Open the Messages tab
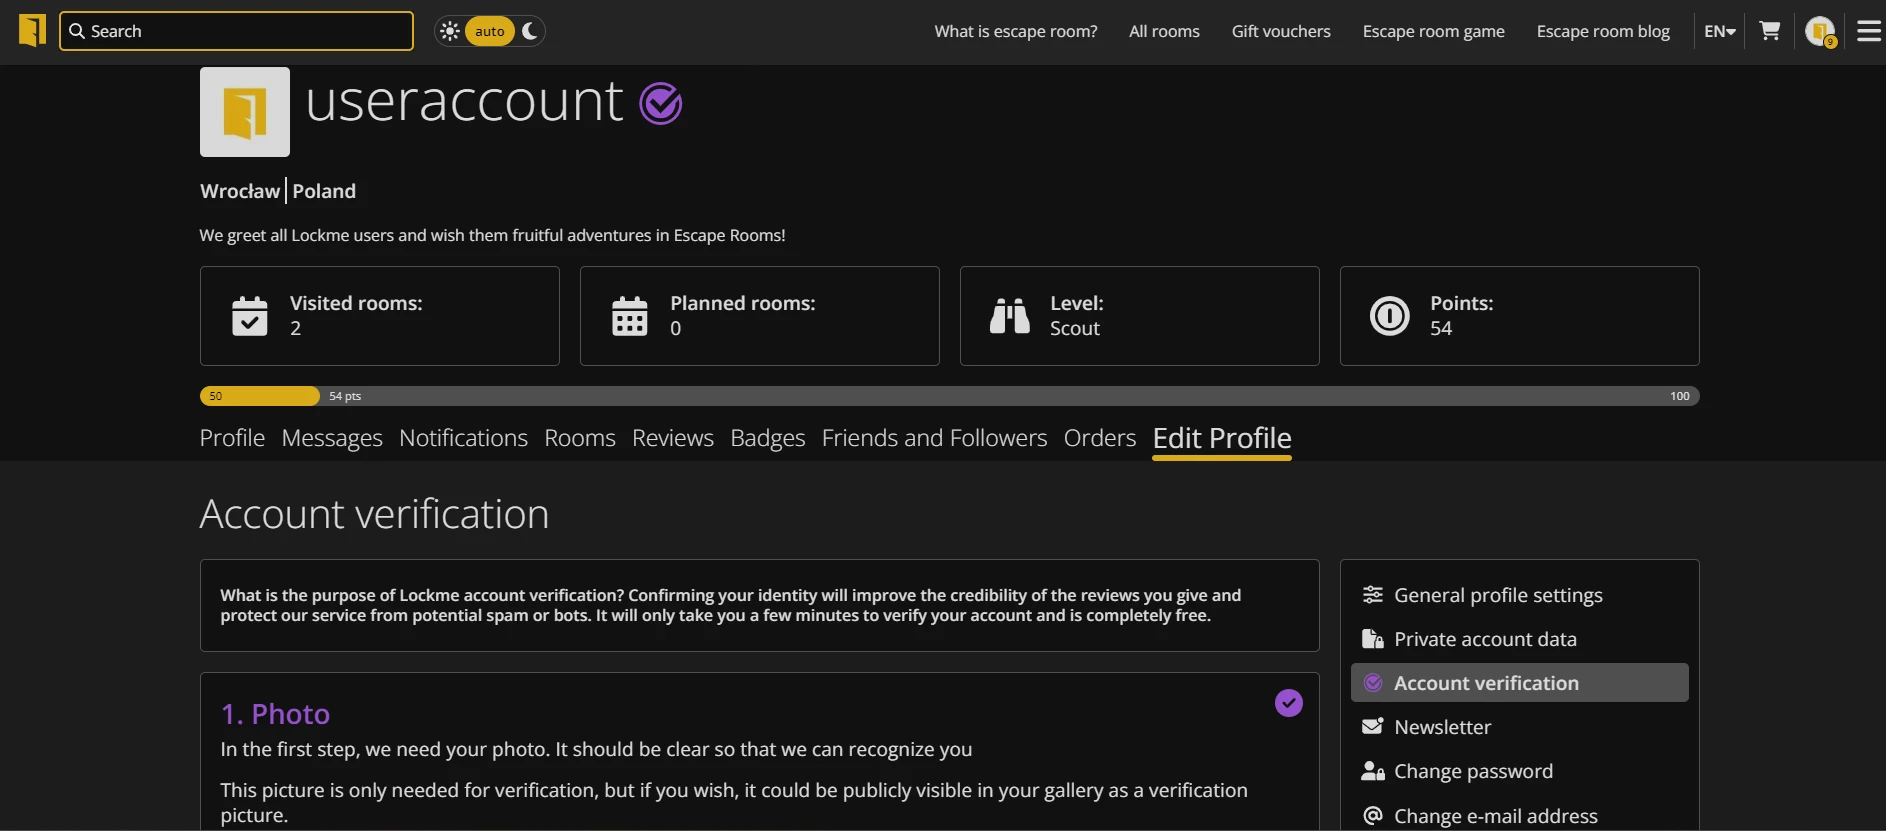The image size is (1886, 831). 332,438
